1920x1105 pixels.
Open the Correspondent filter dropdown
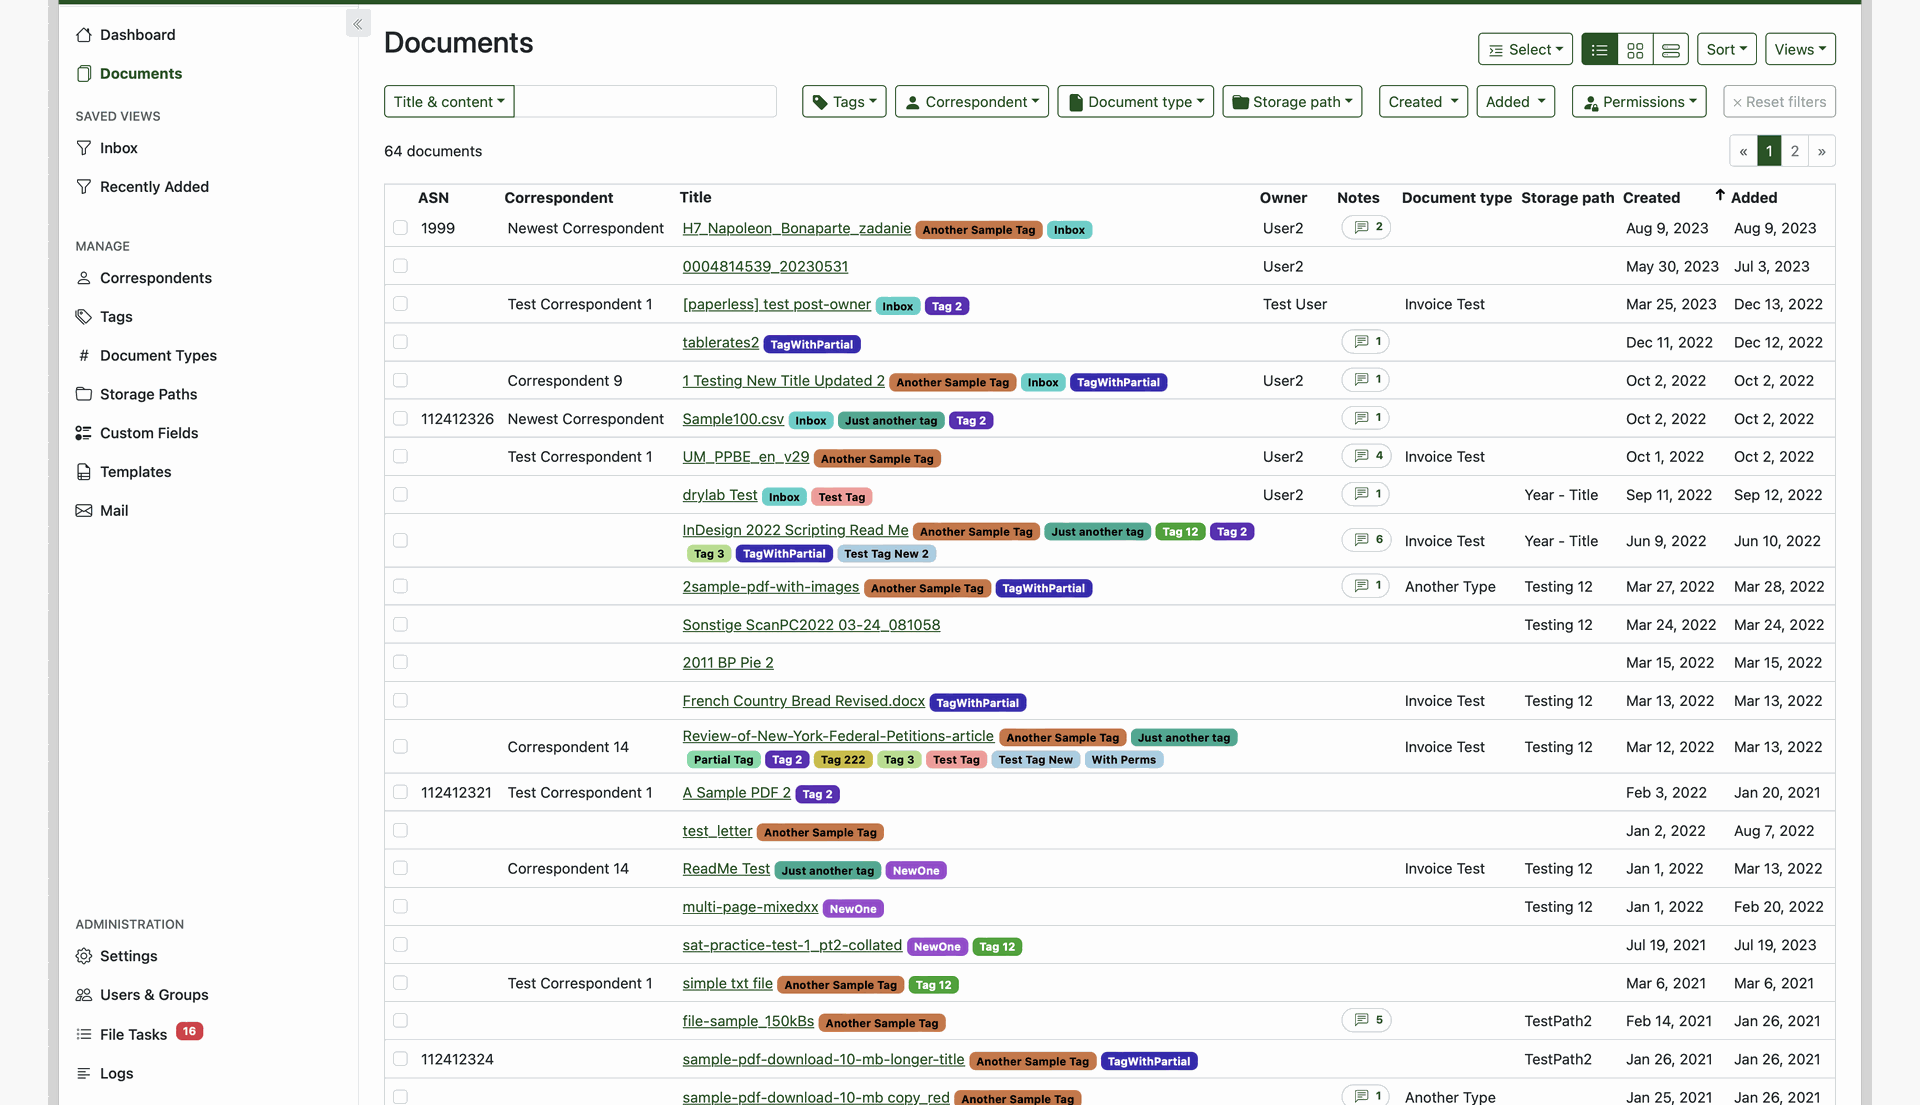click(971, 102)
